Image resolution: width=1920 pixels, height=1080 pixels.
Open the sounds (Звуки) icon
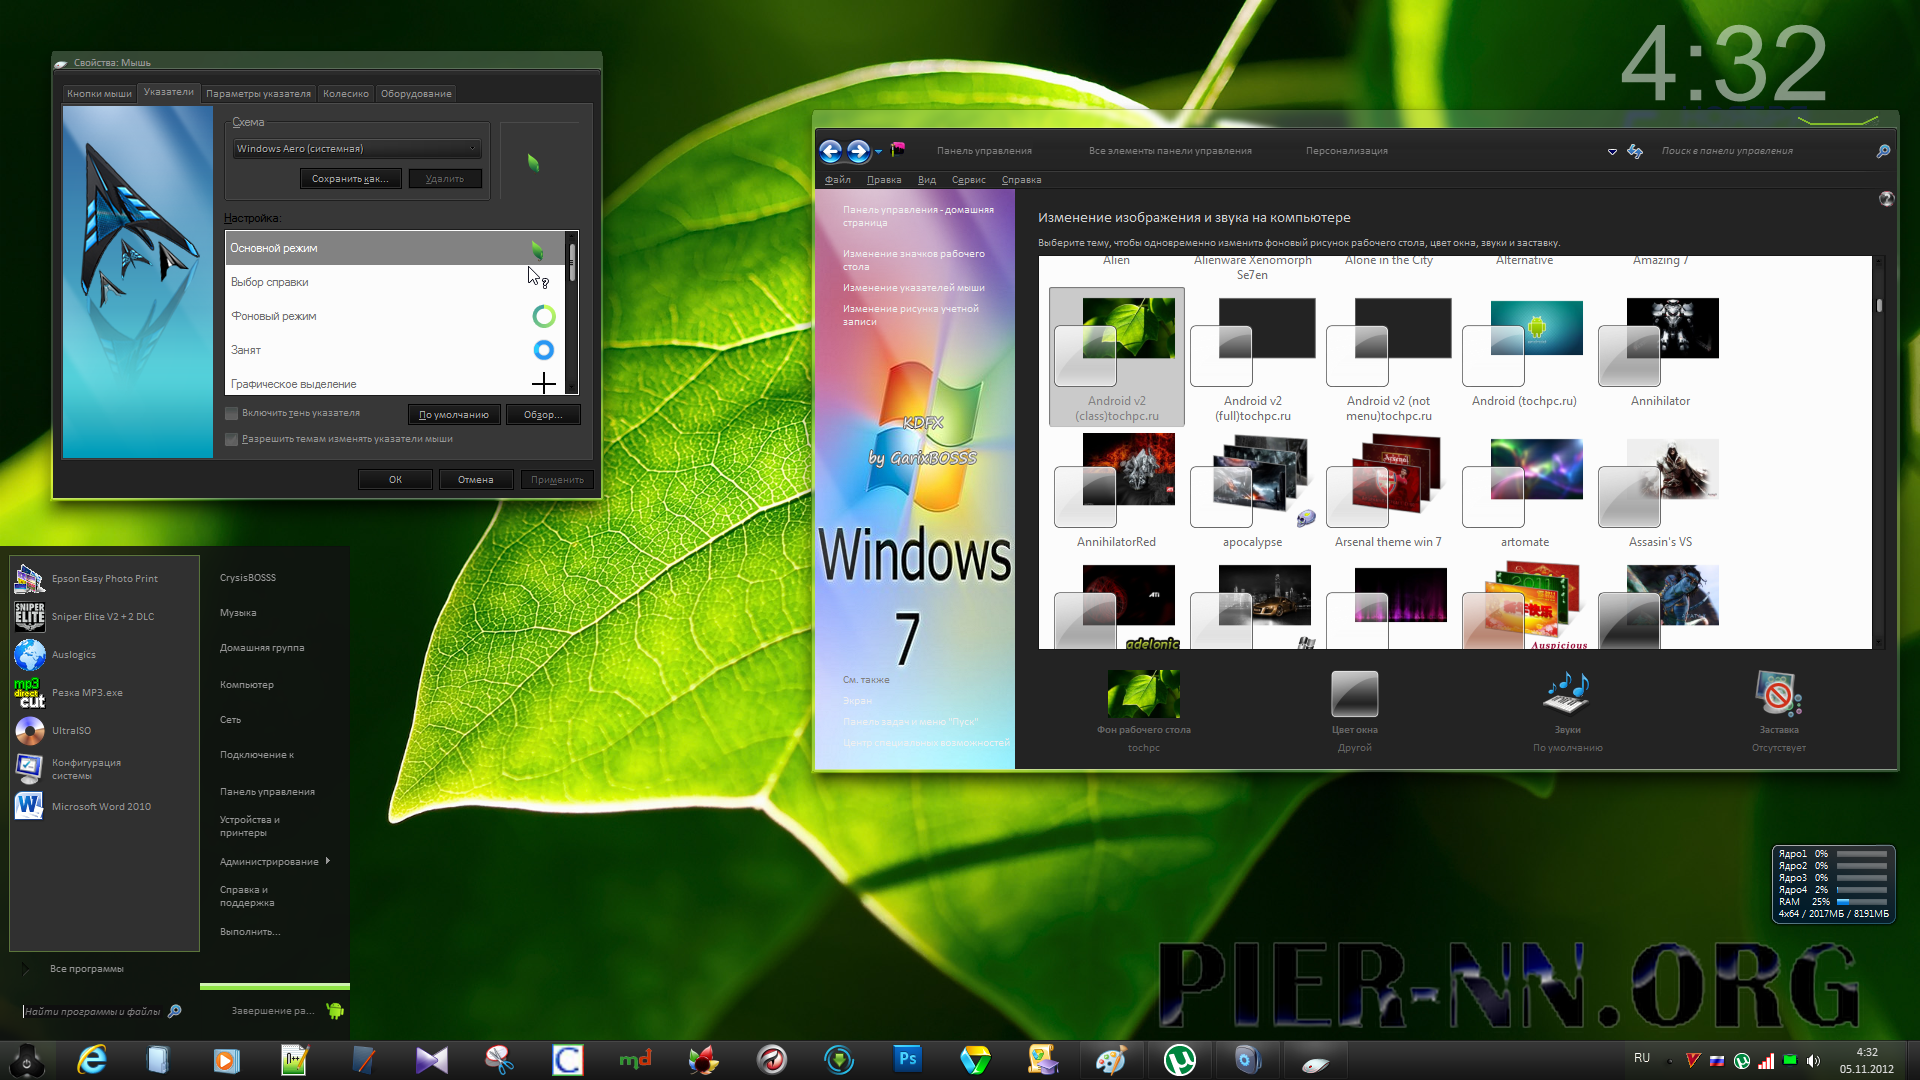(1567, 693)
